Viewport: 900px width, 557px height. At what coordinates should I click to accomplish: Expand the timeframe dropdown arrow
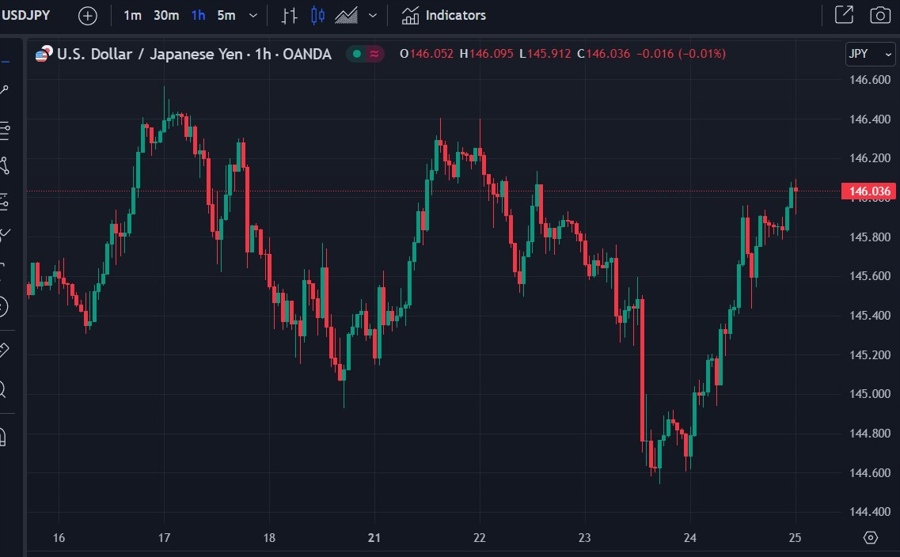(x=253, y=16)
